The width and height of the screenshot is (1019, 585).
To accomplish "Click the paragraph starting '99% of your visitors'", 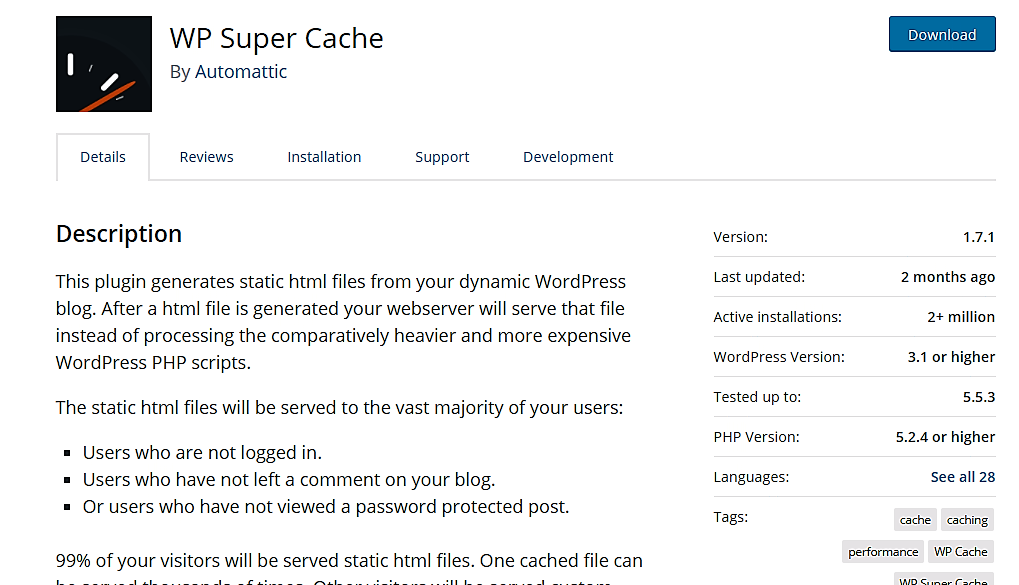I will tap(349, 567).
